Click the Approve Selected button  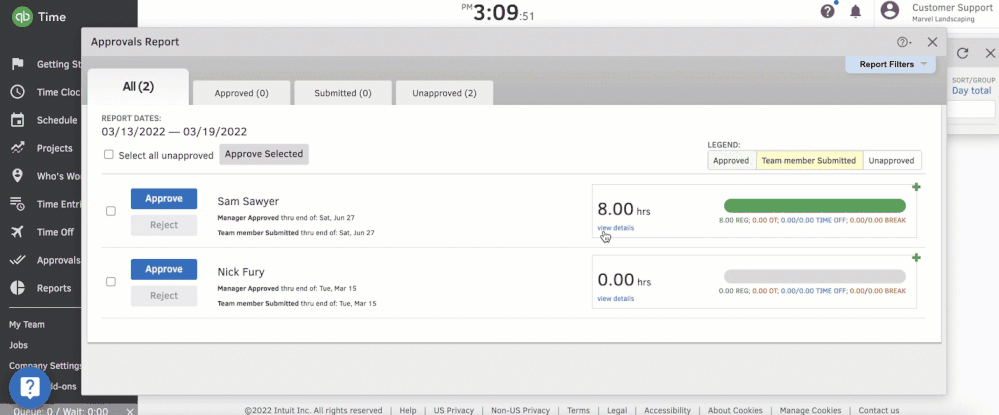coord(264,154)
